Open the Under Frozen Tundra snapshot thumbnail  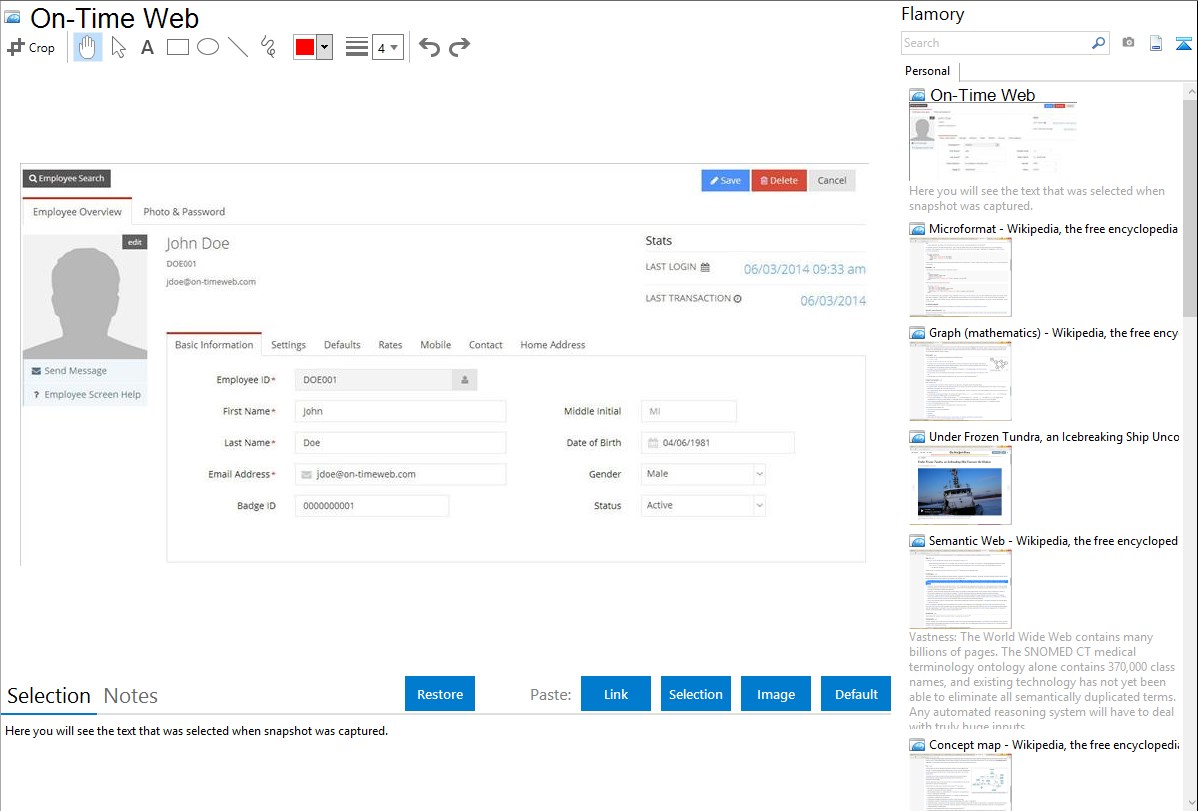(960, 484)
